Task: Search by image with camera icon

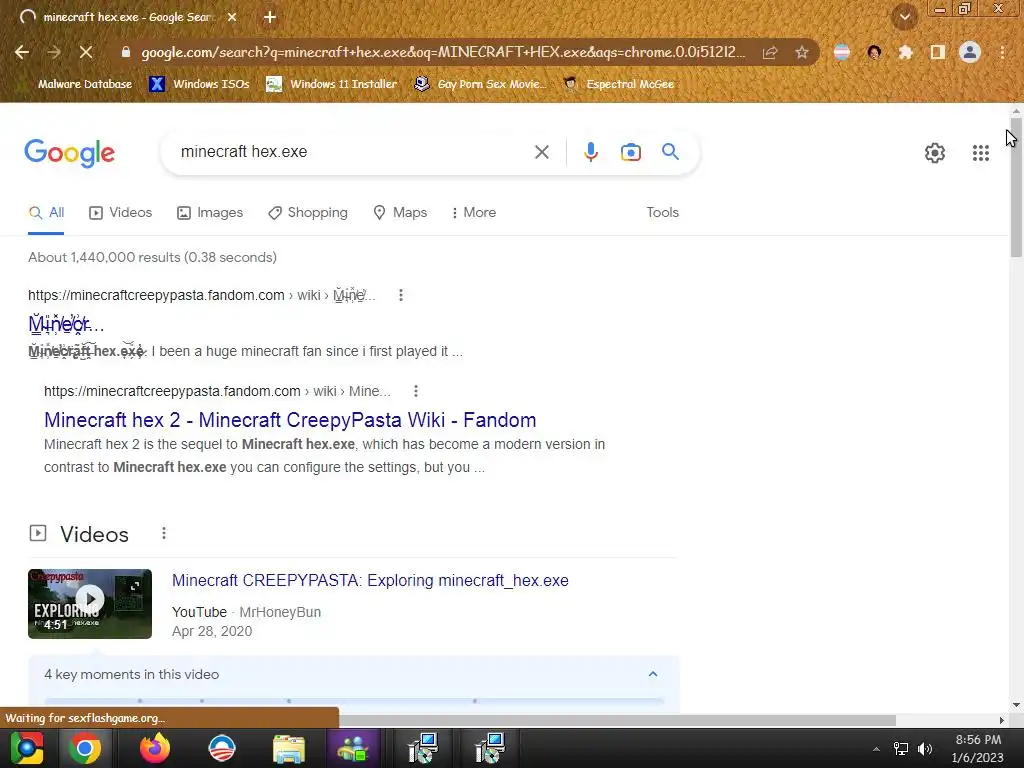Action: (630, 152)
